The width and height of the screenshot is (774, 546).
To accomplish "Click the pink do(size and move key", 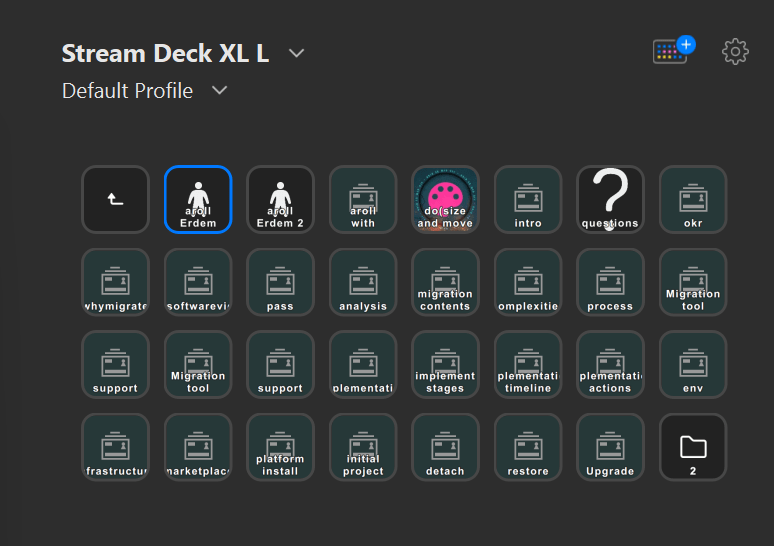I will pyautogui.click(x=445, y=199).
